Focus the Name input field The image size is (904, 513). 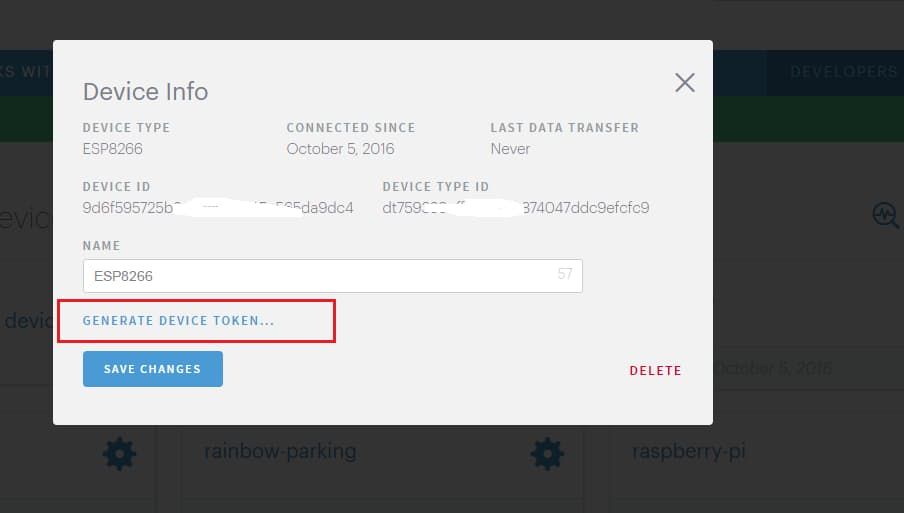318,276
